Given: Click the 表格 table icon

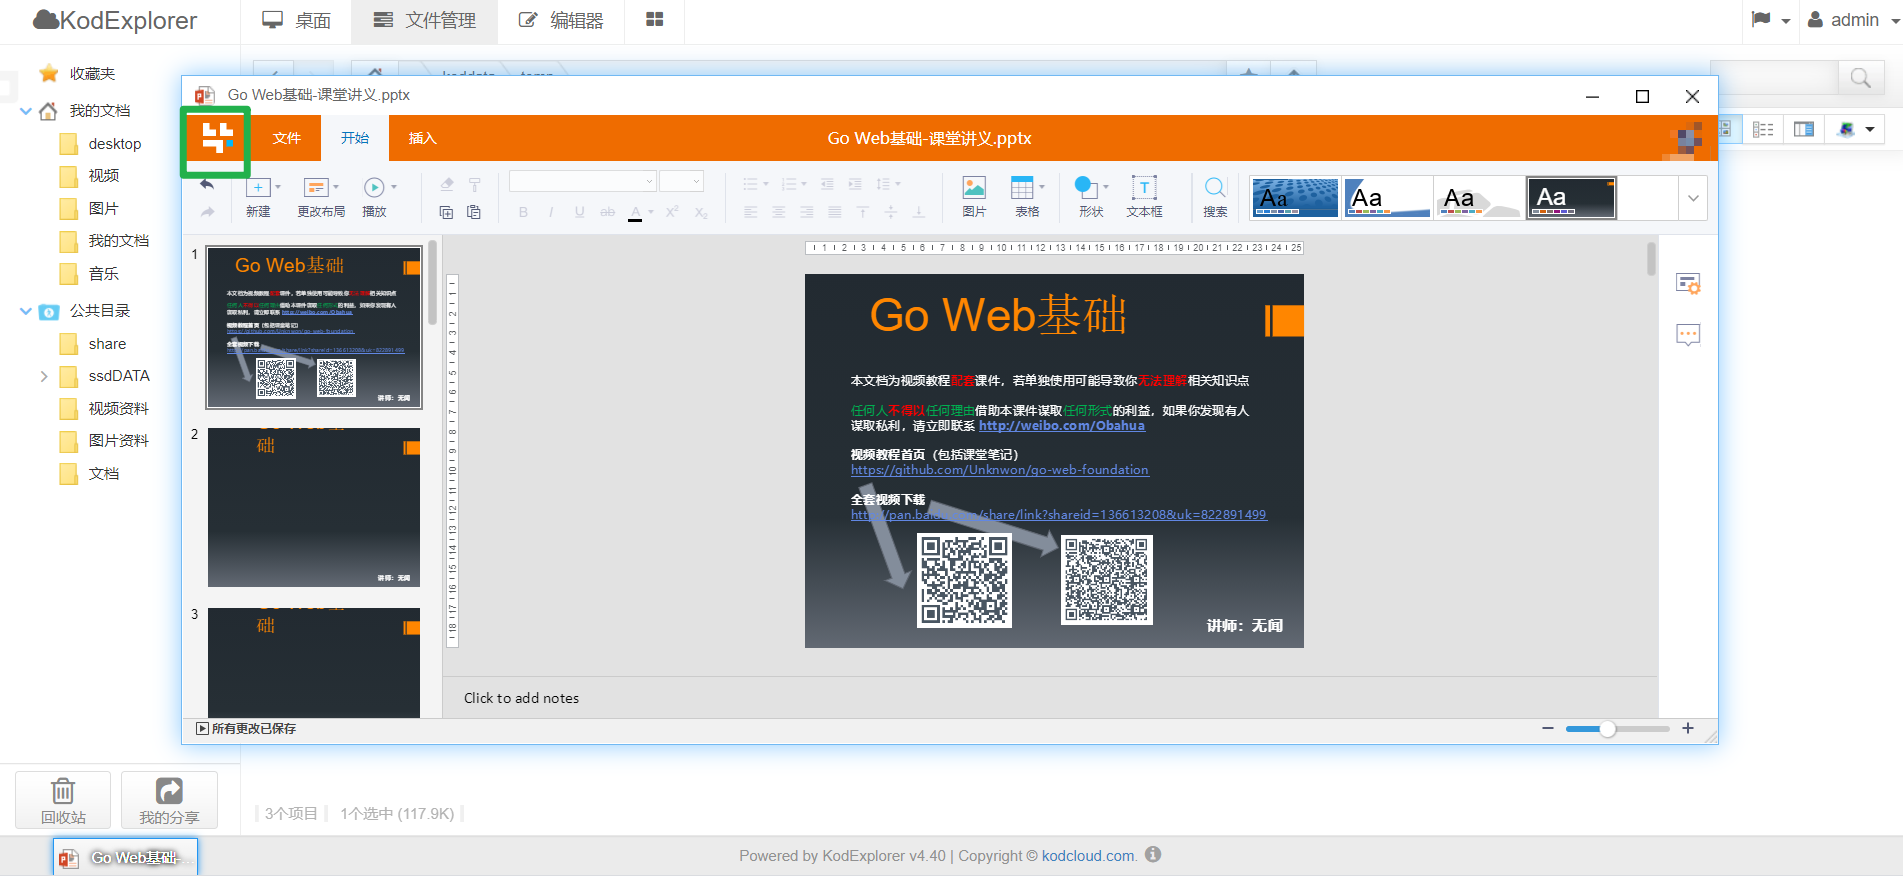Looking at the screenshot, I should click(1022, 187).
